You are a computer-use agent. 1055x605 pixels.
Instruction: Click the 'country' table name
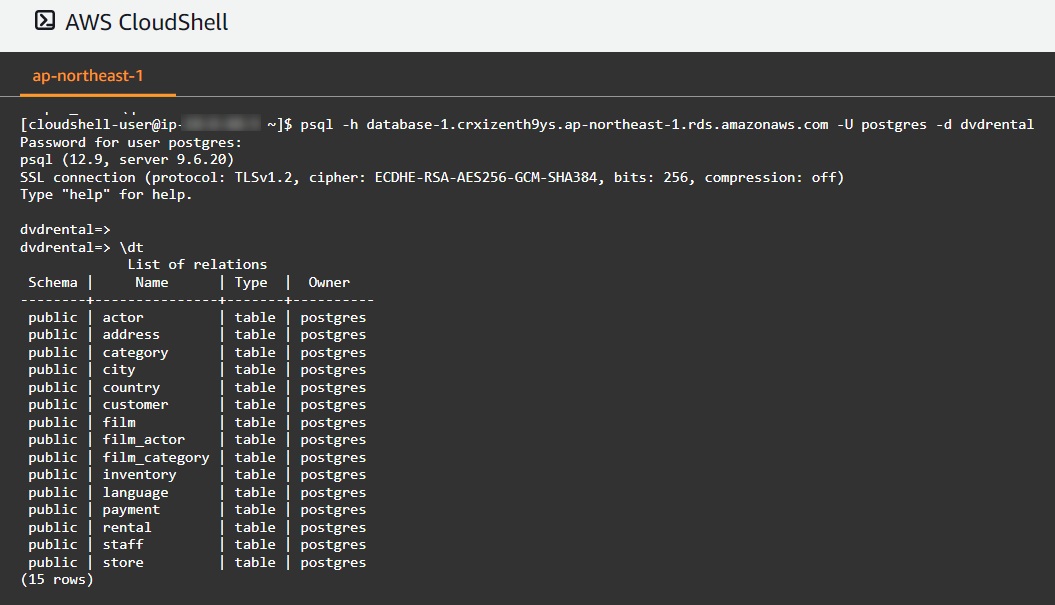coord(131,388)
